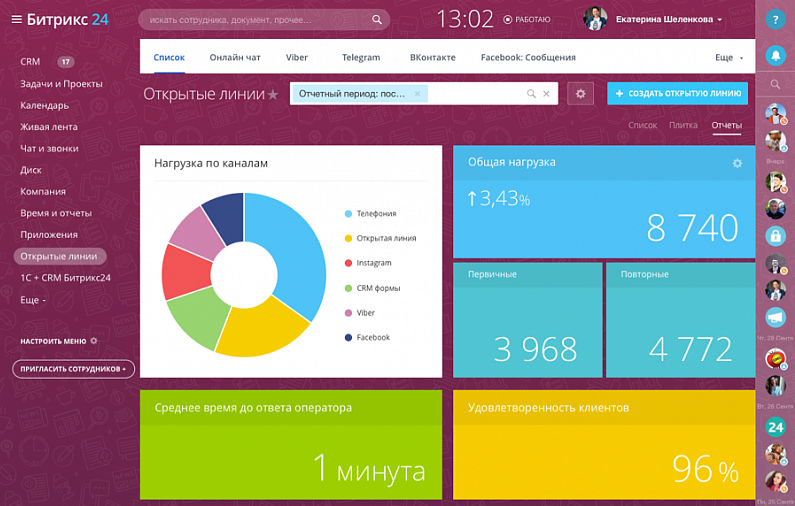The height and width of the screenshot is (506, 795).
Task: Switch view to Плитка
Action: tap(683, 125)
